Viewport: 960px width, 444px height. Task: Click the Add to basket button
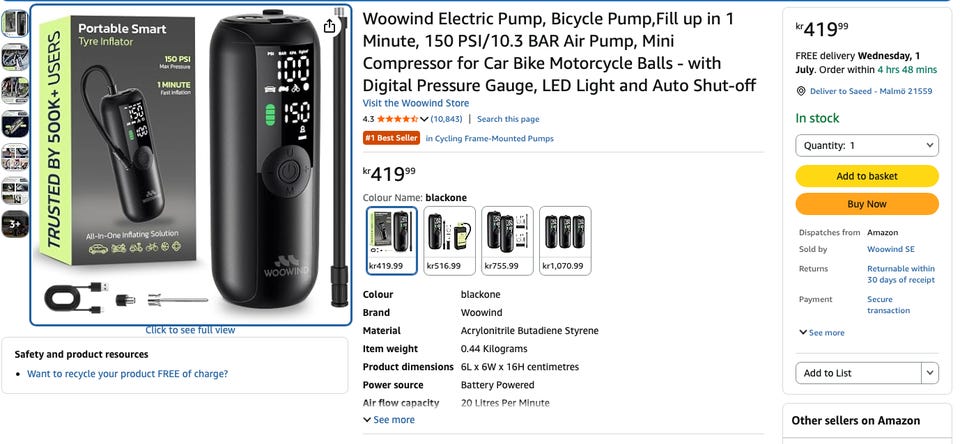tap(866, 176)
